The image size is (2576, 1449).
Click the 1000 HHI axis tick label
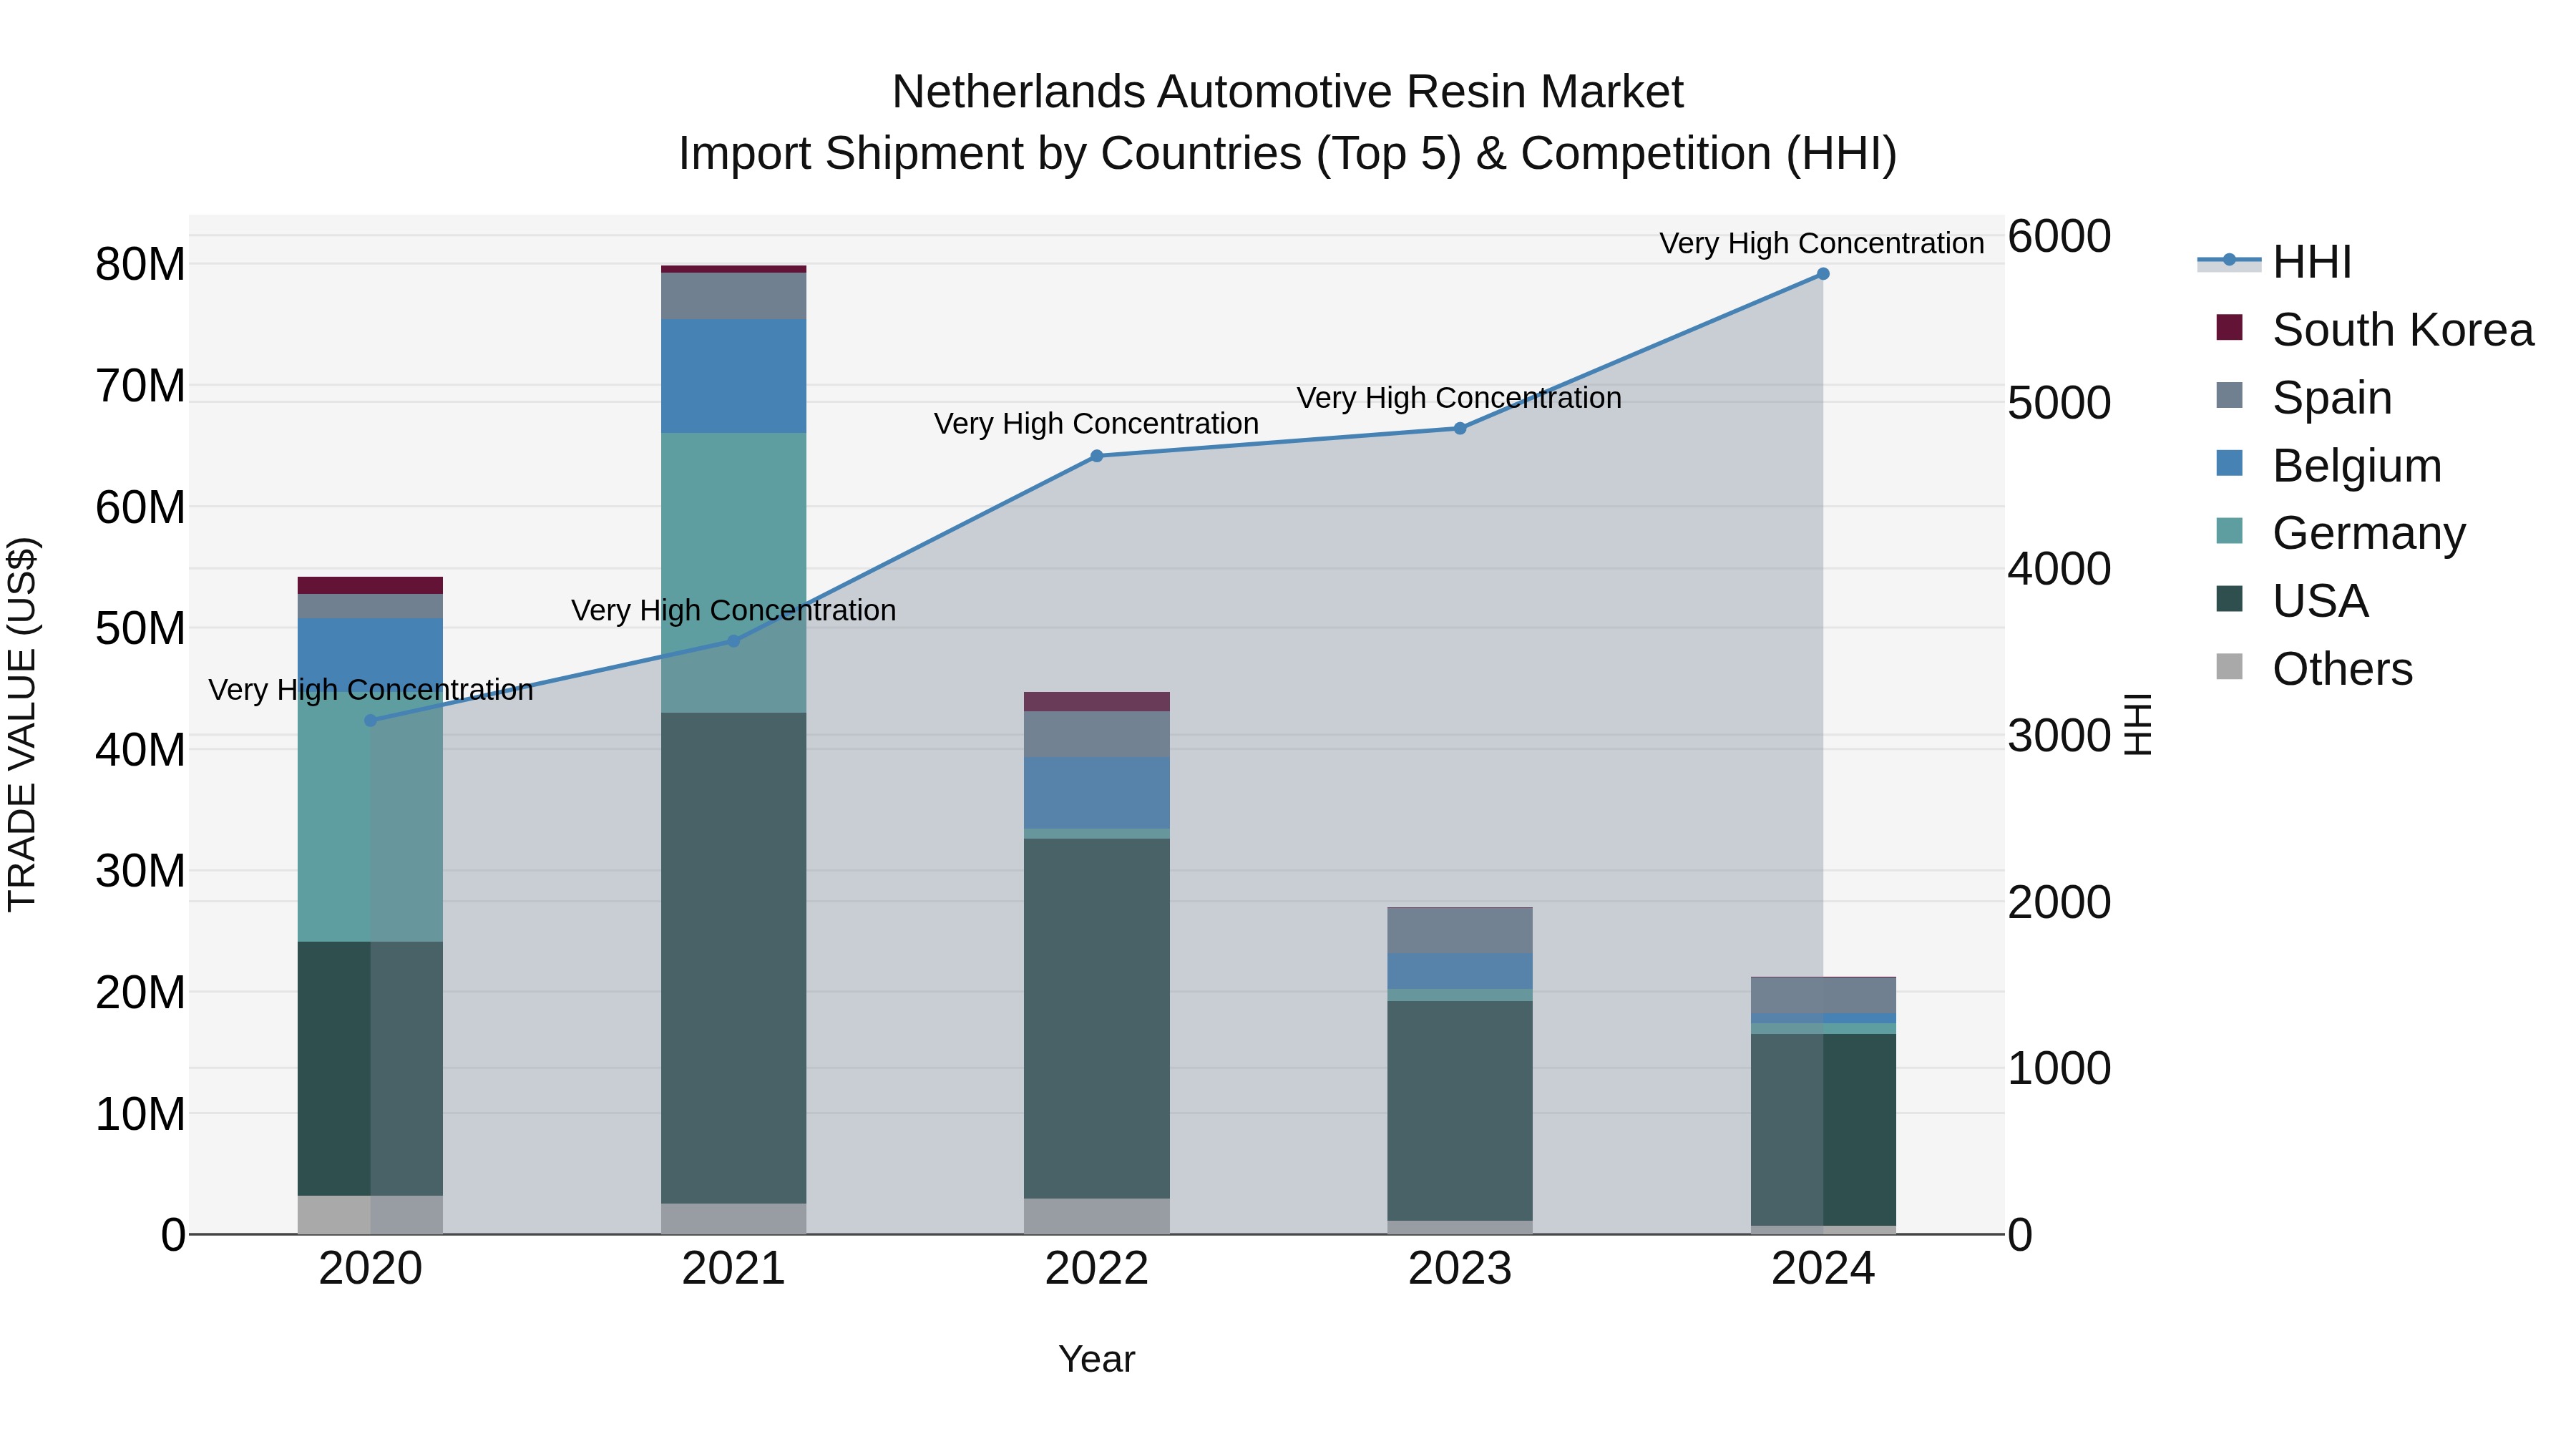pyautogui.click(x=2060, y=1069)
